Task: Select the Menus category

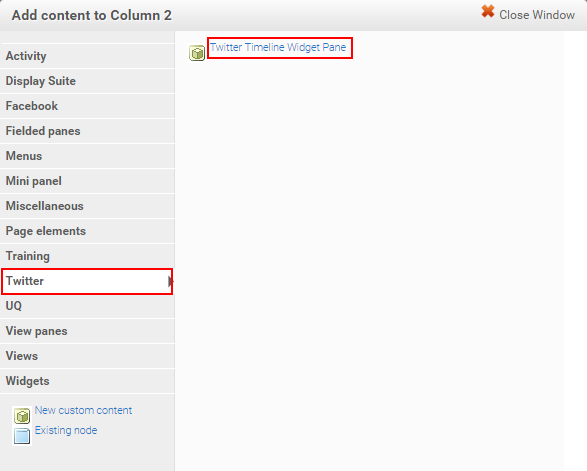Action: point(87,156)
